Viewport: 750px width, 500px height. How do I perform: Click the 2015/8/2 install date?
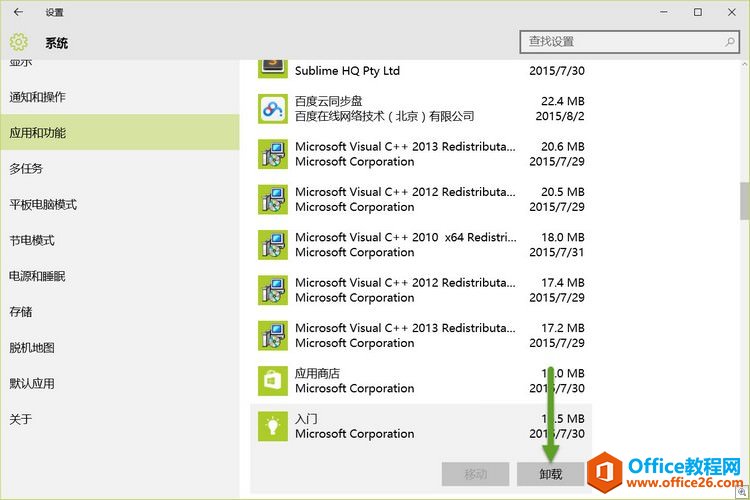coord(560,116)
